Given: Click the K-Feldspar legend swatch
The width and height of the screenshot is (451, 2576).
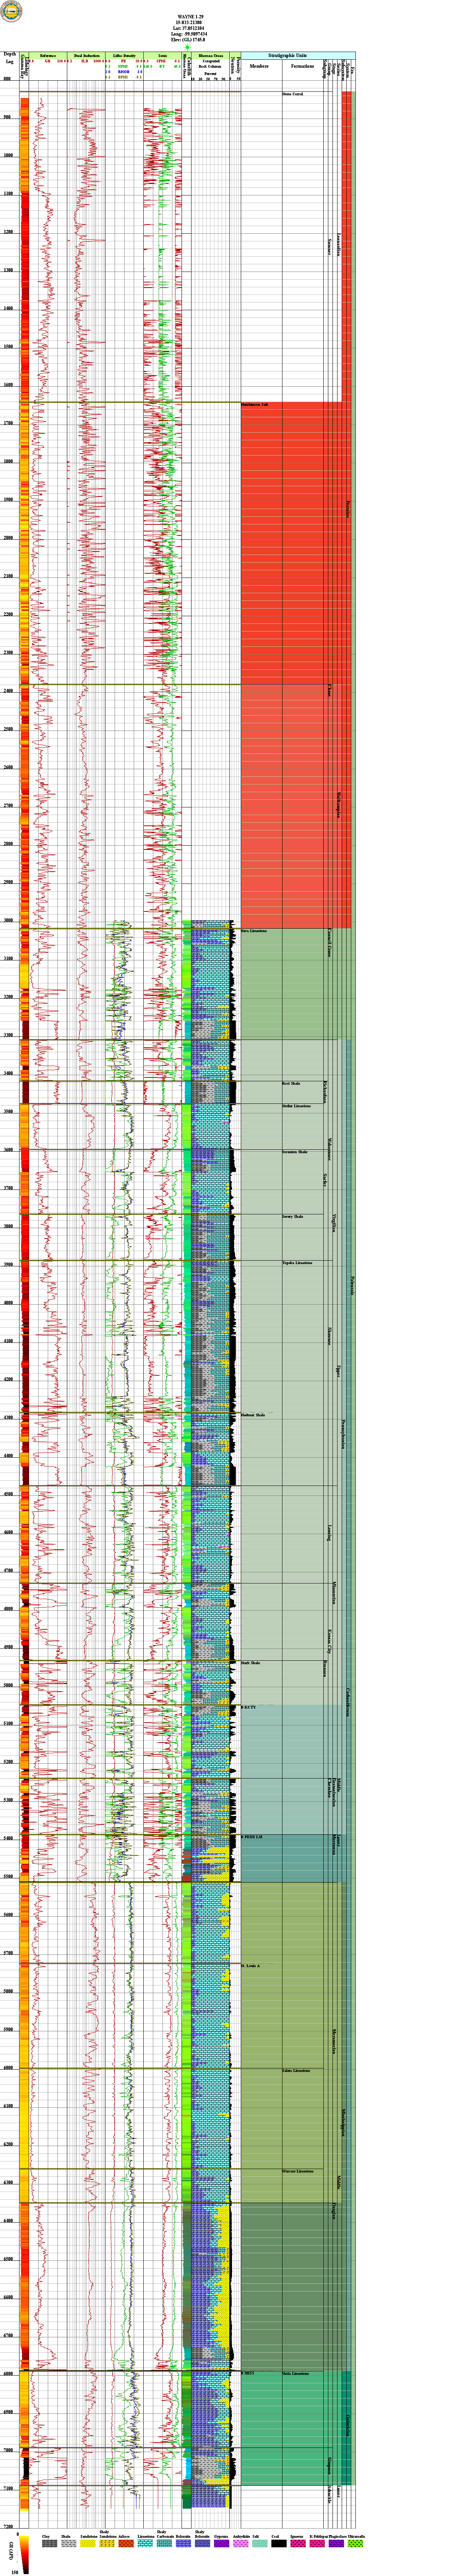Looking at the screenshot, I should click(x=317, y=2543).
